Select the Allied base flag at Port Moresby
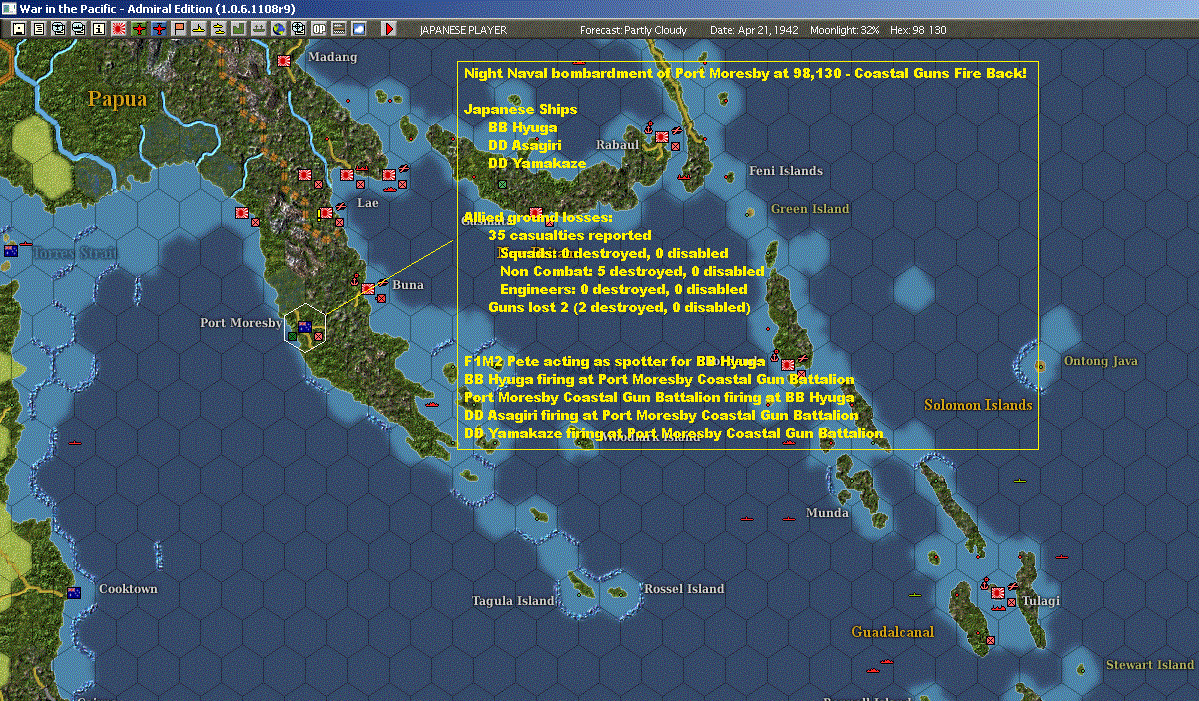1199x701 pixels. coord(304,326)
